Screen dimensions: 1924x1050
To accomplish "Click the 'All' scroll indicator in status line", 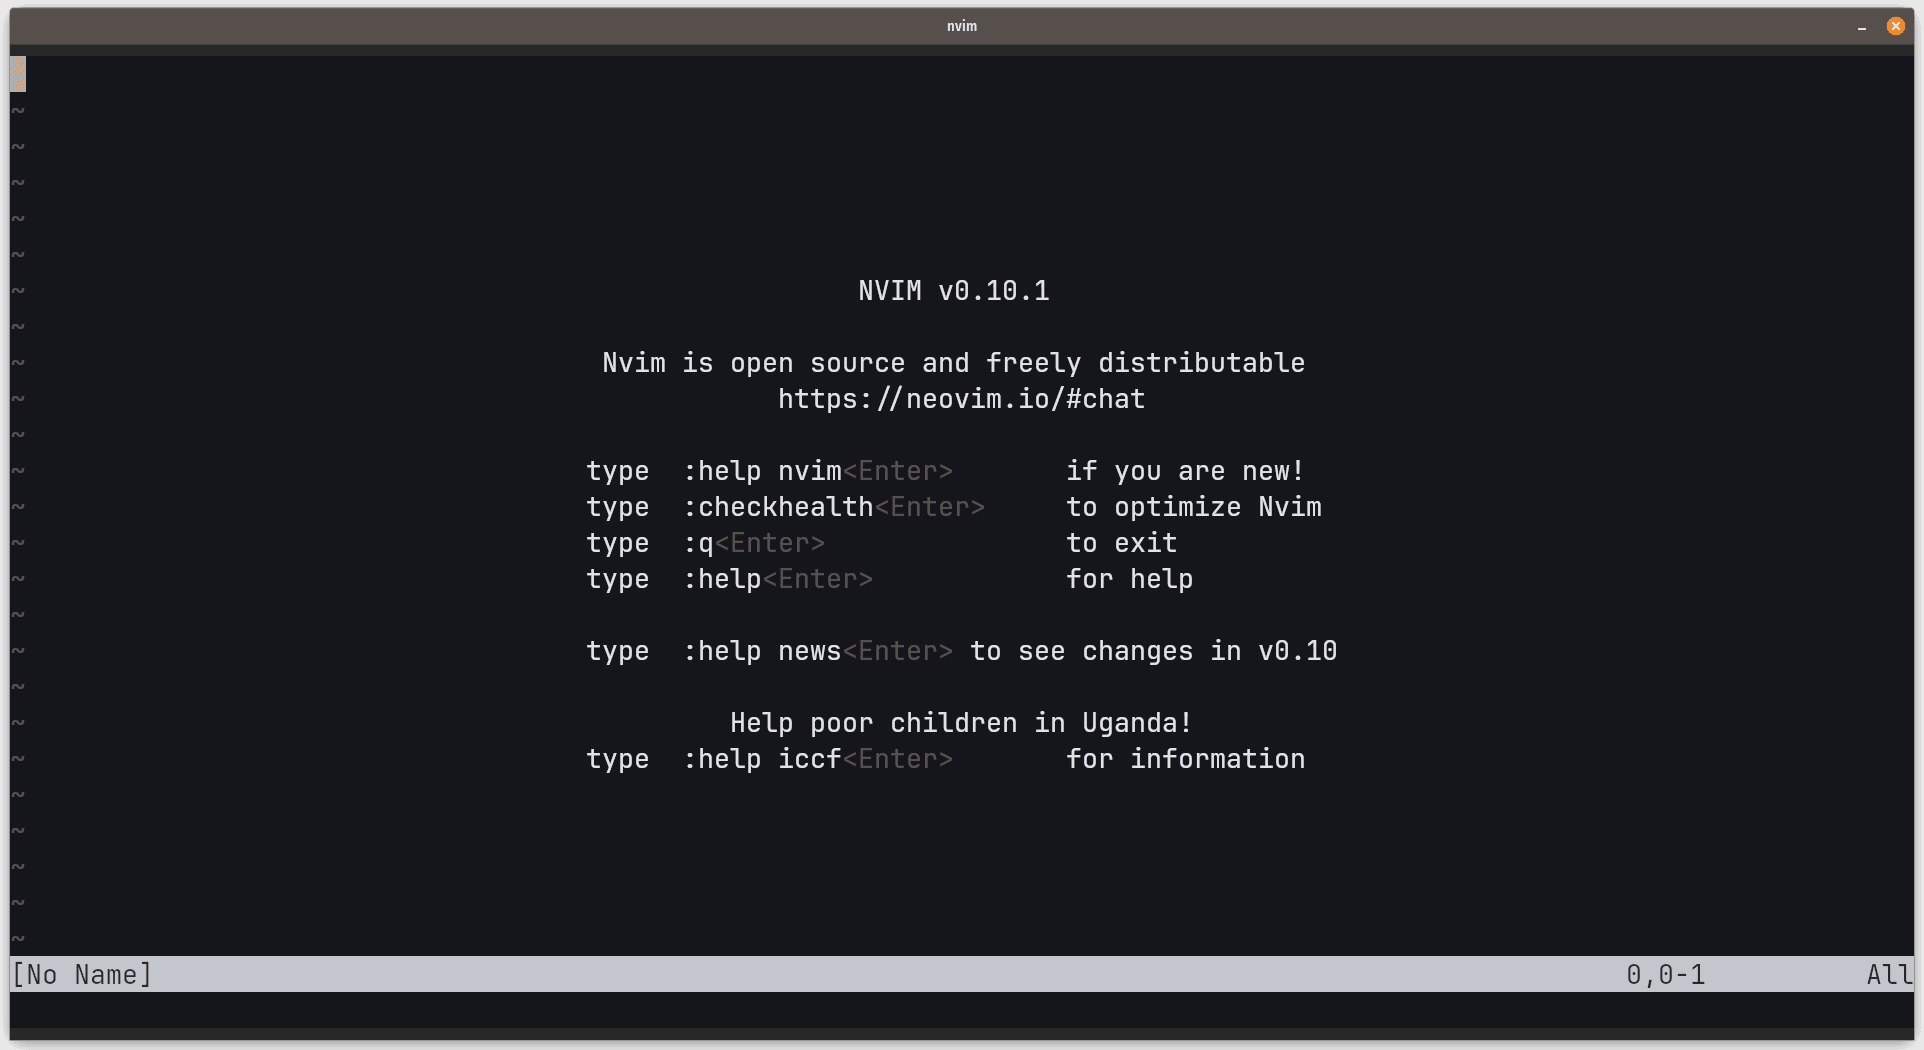I will tap(1889, 975).
